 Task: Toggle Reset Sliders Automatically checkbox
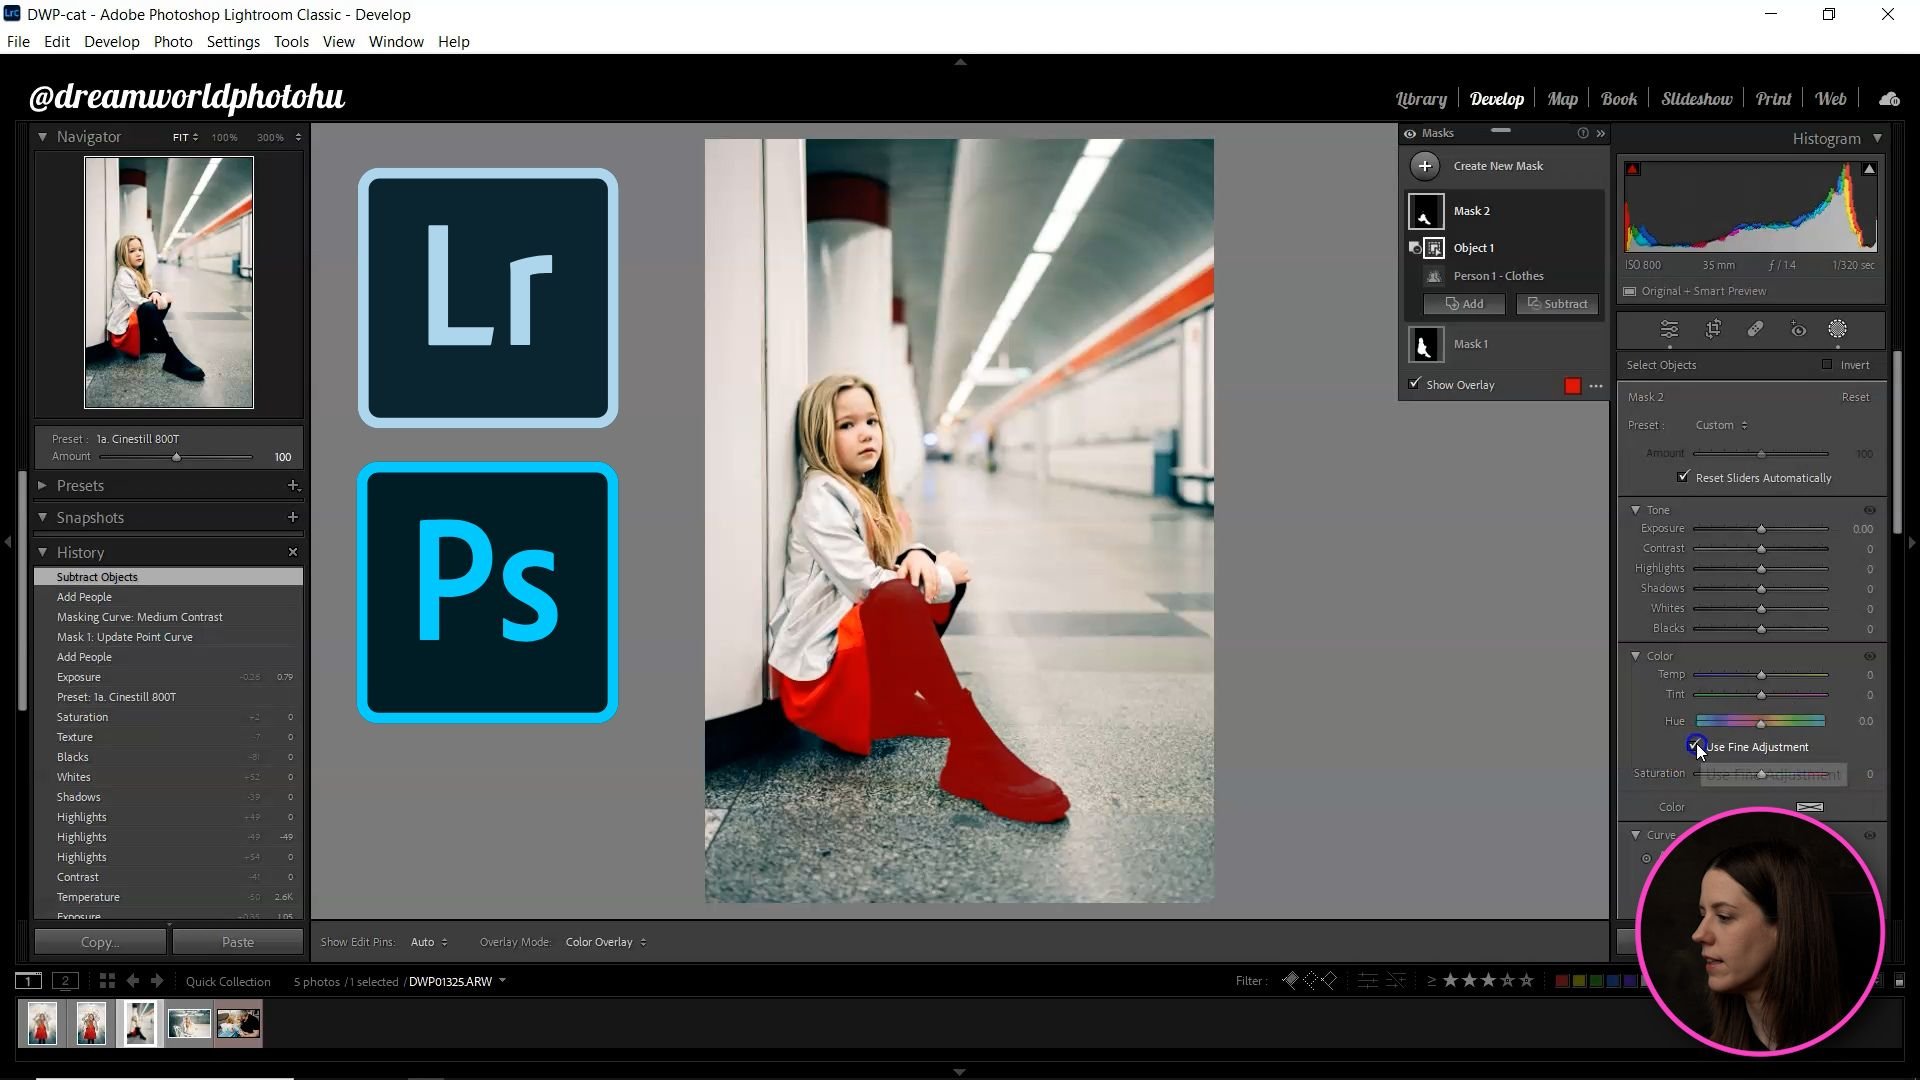[1683, 477]
